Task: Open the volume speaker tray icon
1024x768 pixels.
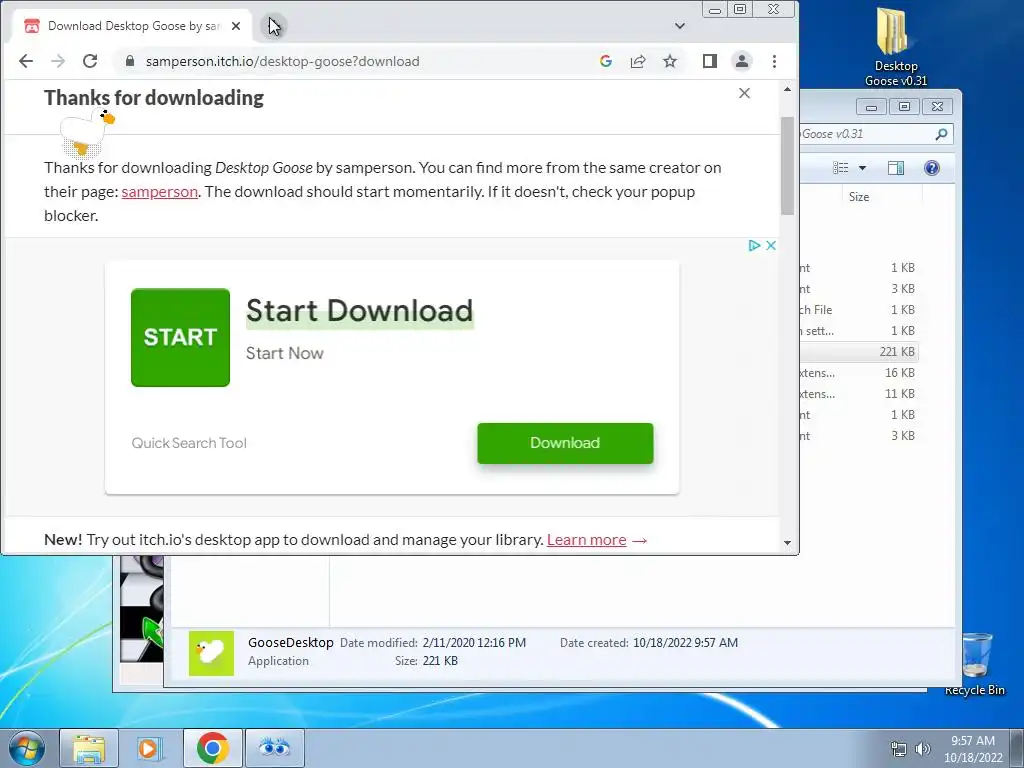Action: (923, 749)
